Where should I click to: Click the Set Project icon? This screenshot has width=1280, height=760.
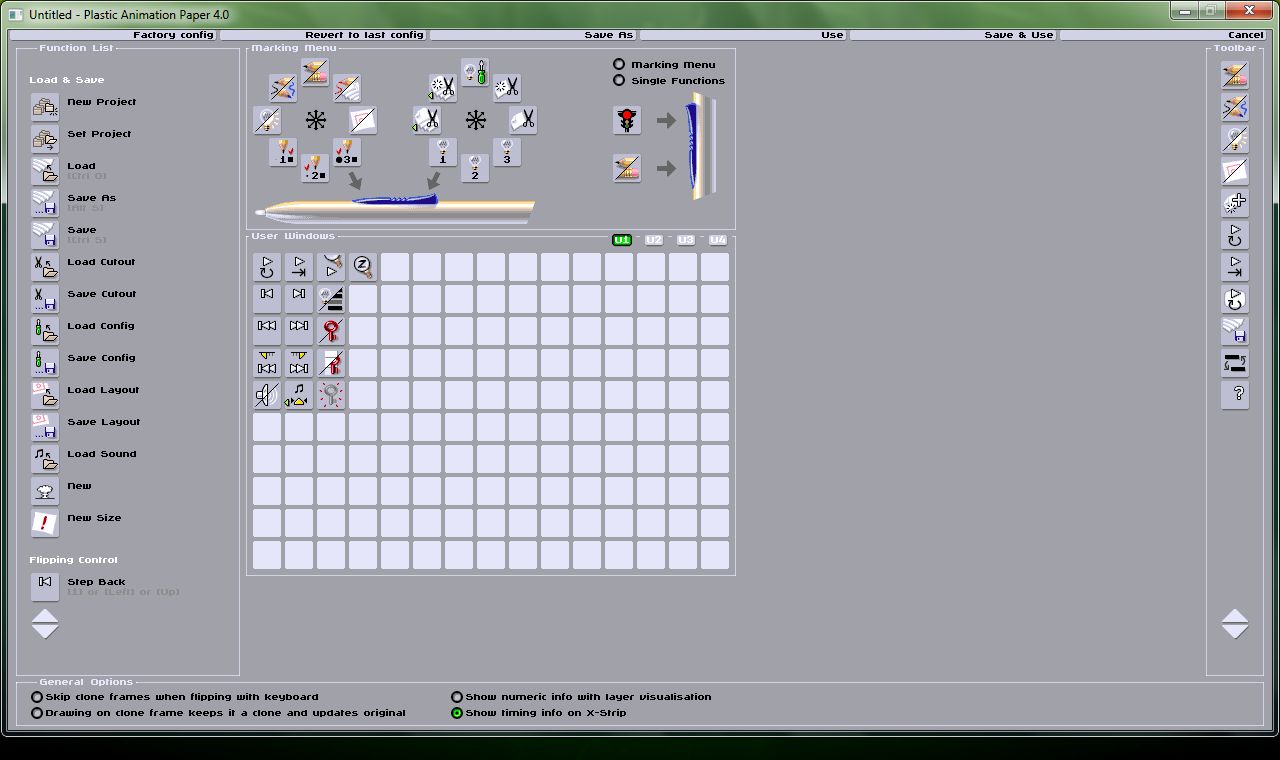[x=45, y=139]
